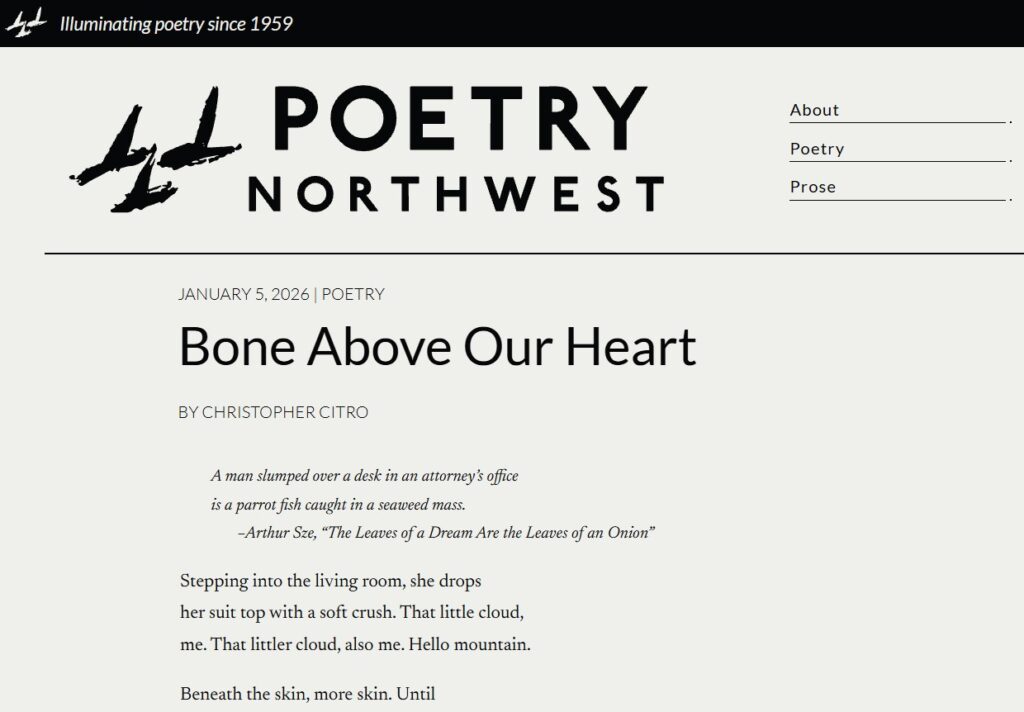This screenshot has height=712, width=1024.
Task: Click the epigraph line about a parrot fish
Action: coord(338,505)
